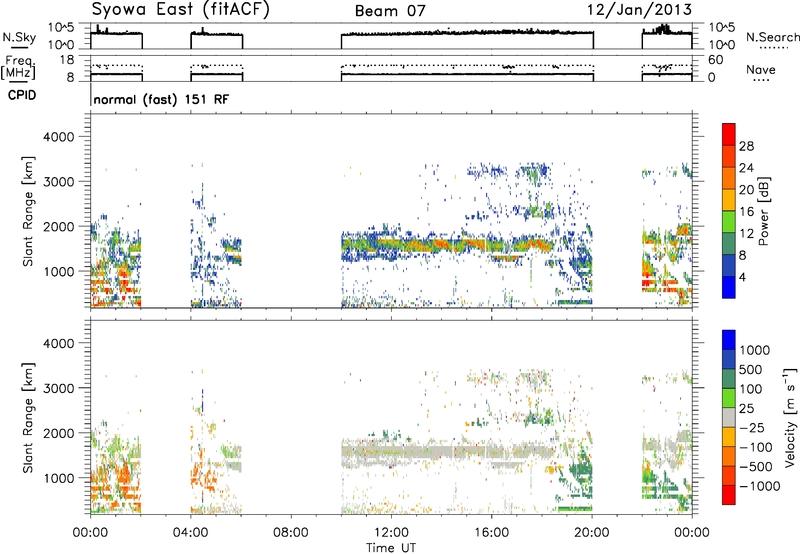
Task: Click the 'CPID' row label
Action: pyautogui.click(x=22, y=95)
